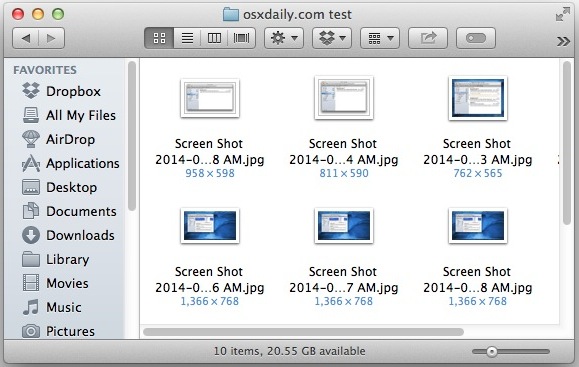The width and height of the screenshot is (579, 367).
Task: Click the Edit Tags toolbar button
Action: click(x=476, y=38)
